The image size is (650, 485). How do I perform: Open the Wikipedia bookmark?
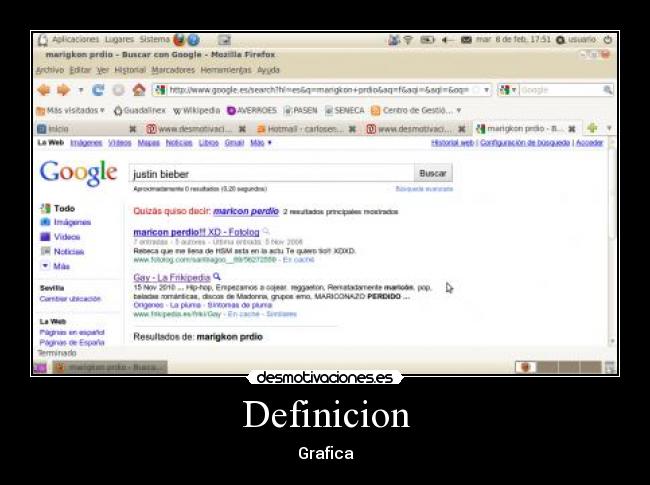(x=196, y=110)
